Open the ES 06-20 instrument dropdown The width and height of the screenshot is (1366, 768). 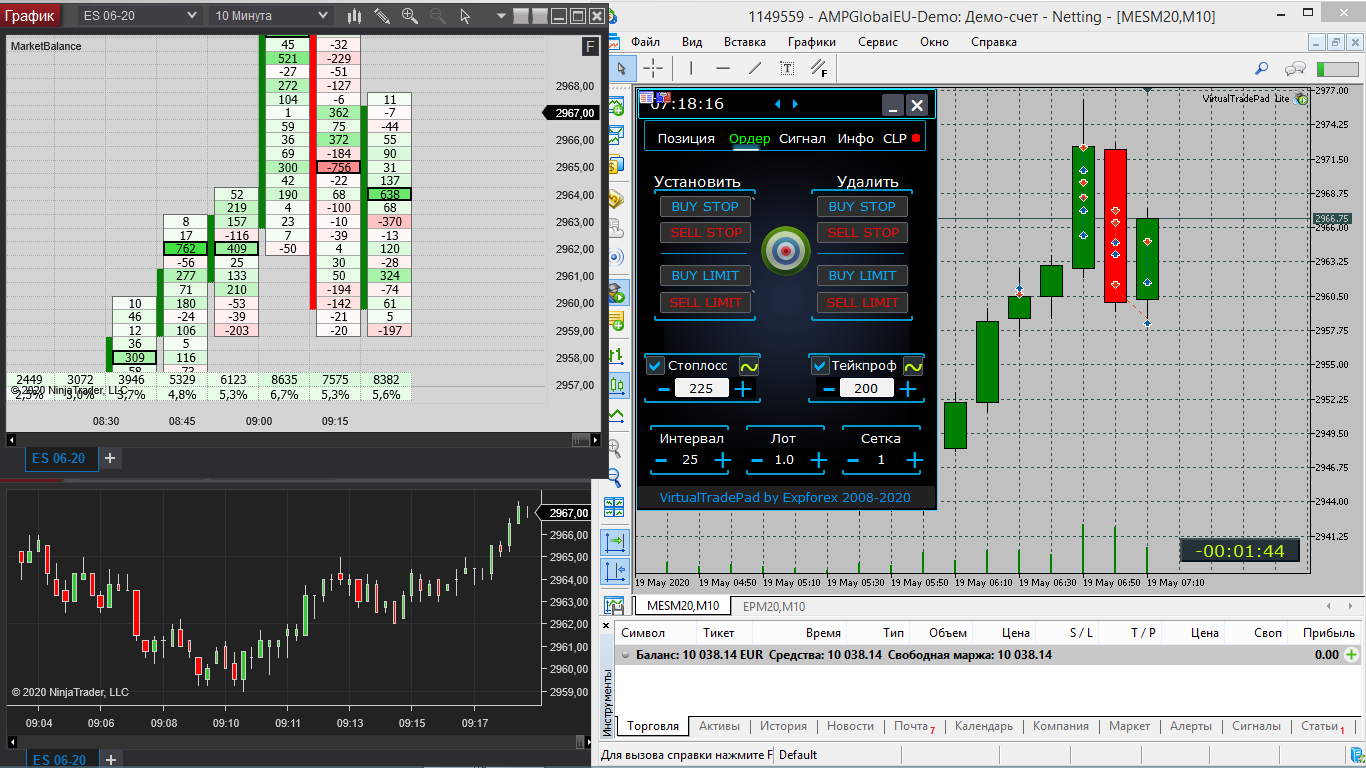pyautogui.click(x=139, y=16)
